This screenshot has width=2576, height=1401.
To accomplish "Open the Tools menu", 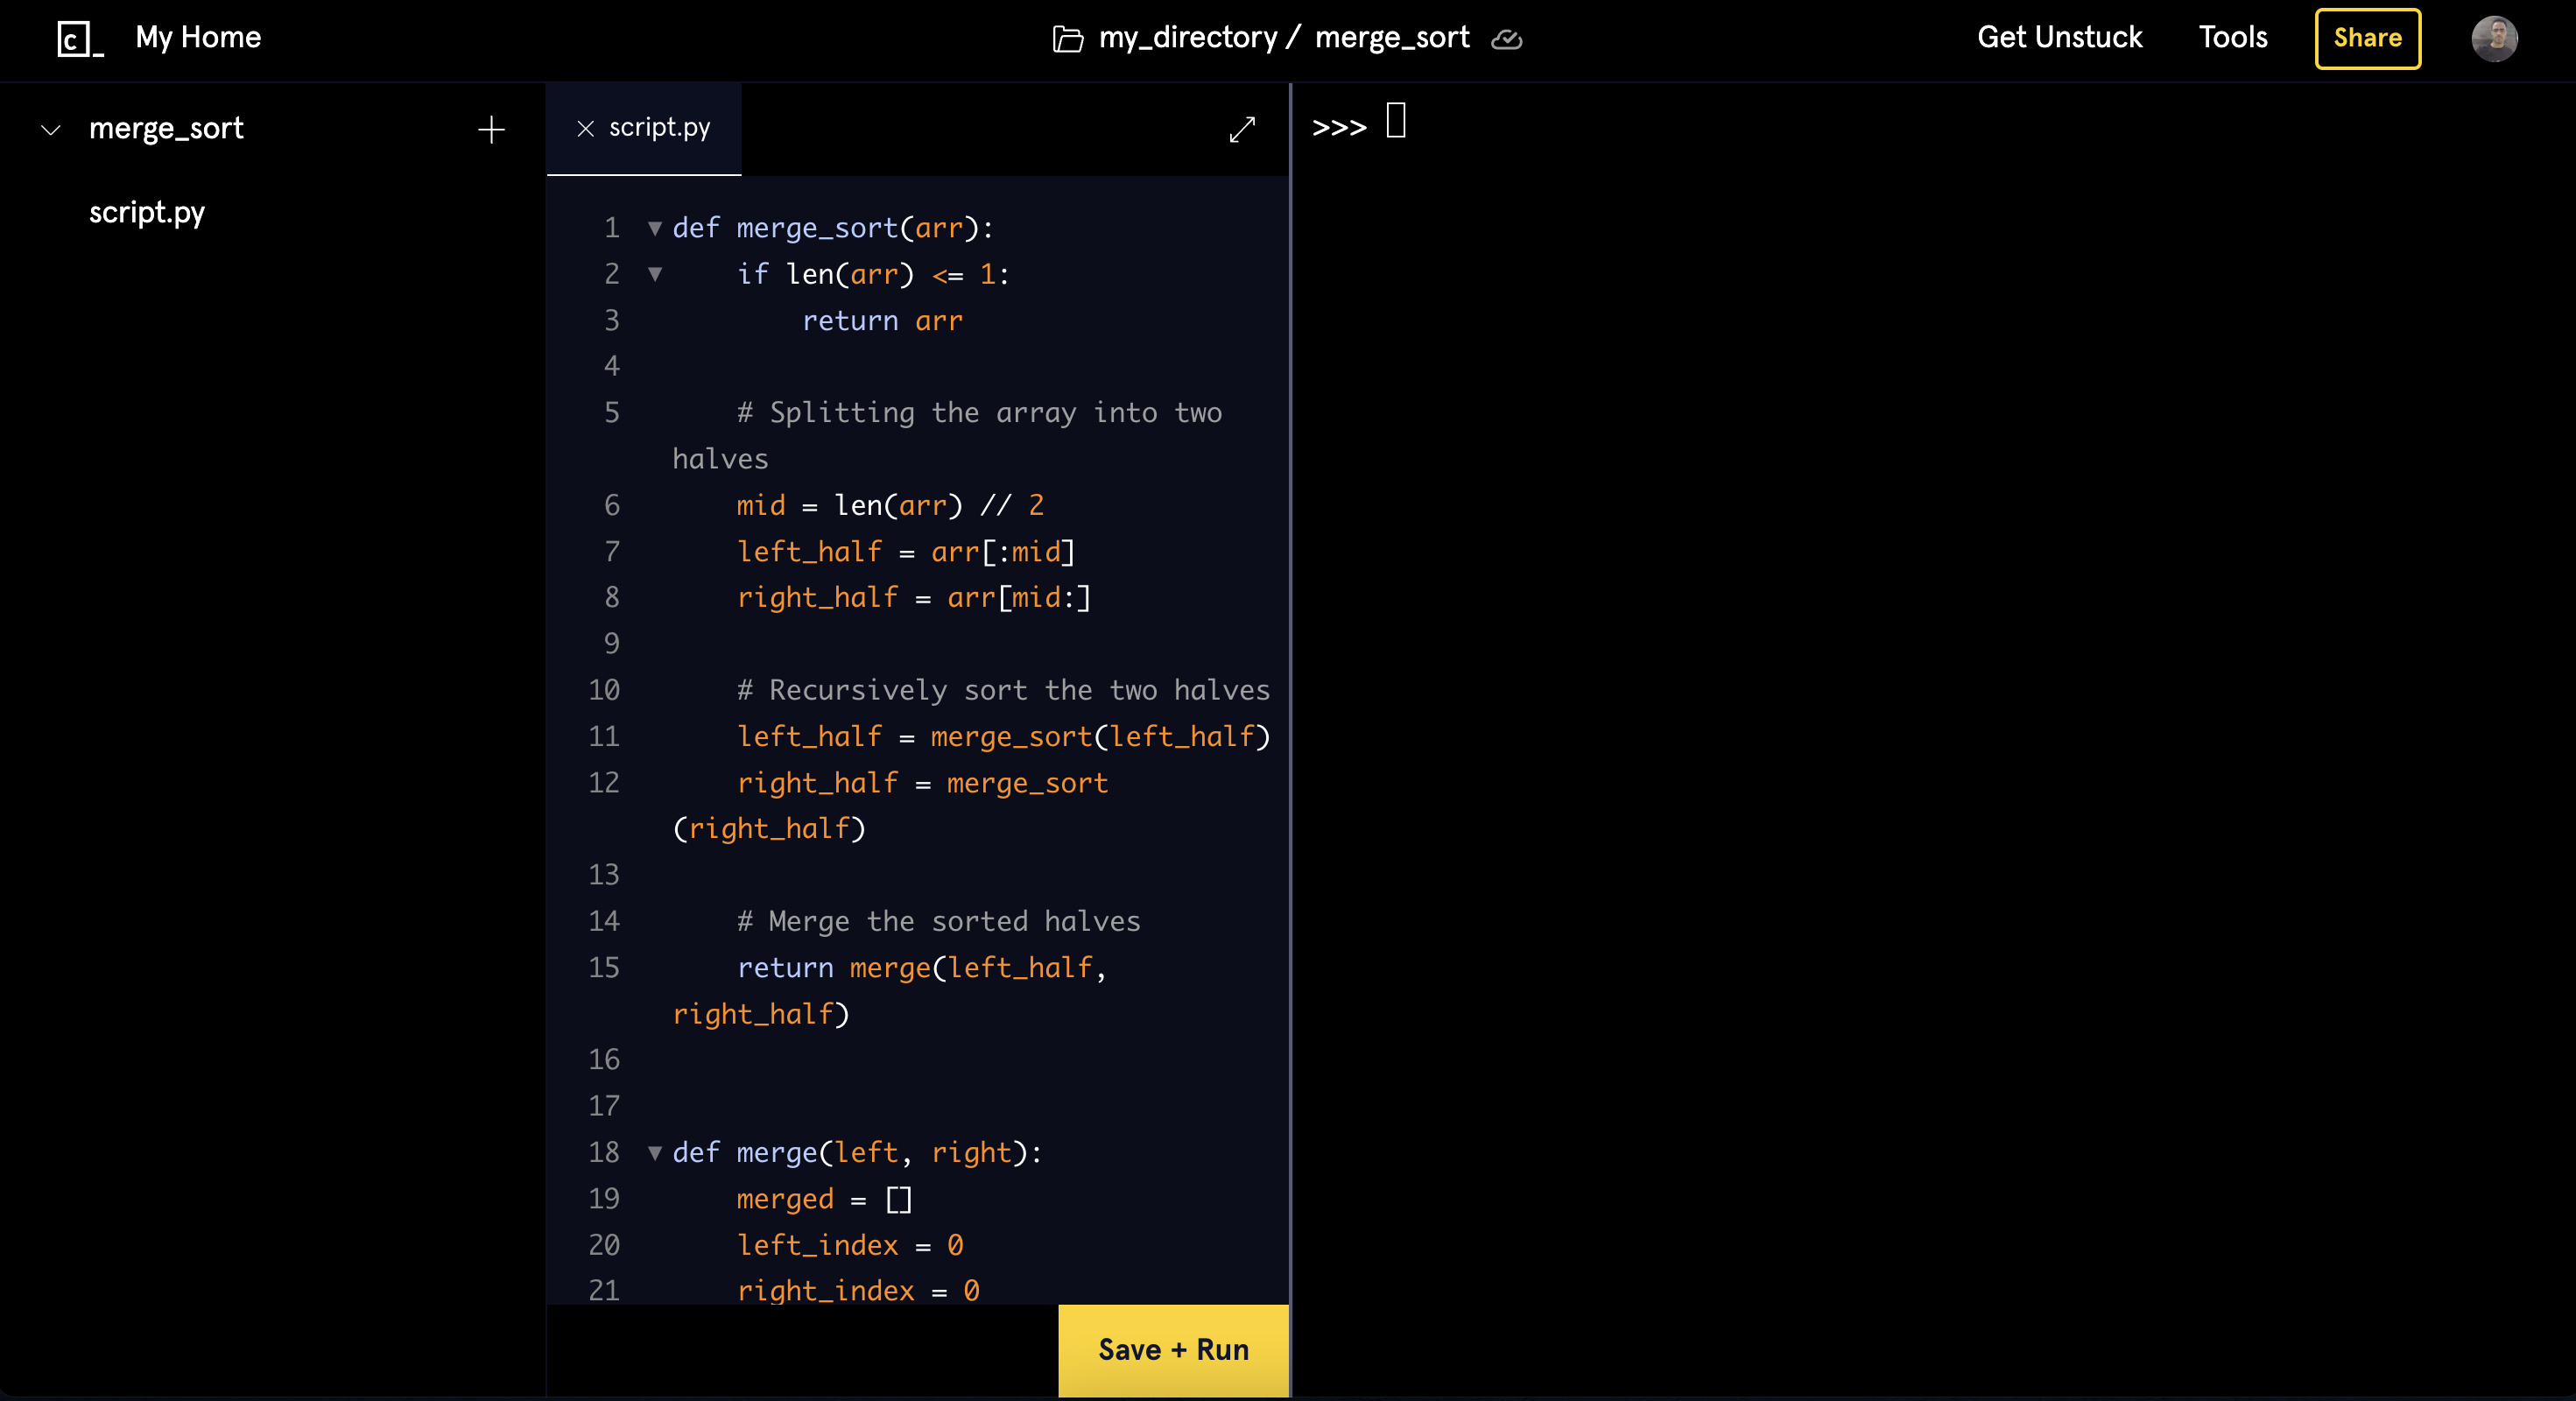I will click(2232, 37).
